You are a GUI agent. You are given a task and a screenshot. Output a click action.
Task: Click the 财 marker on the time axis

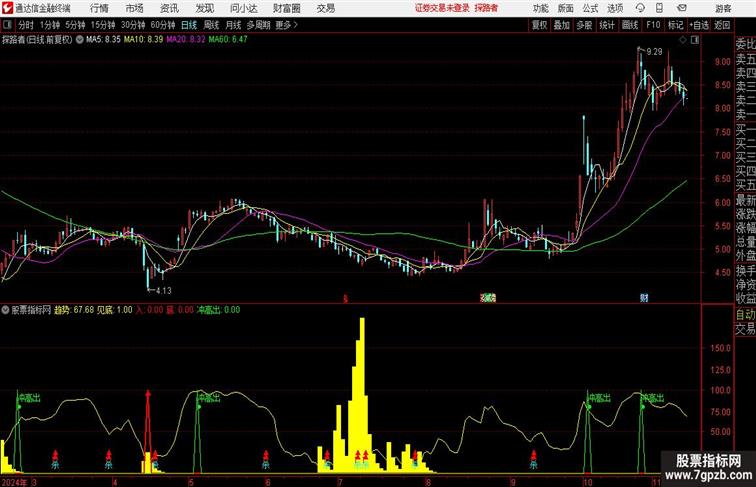coord(644,298)
